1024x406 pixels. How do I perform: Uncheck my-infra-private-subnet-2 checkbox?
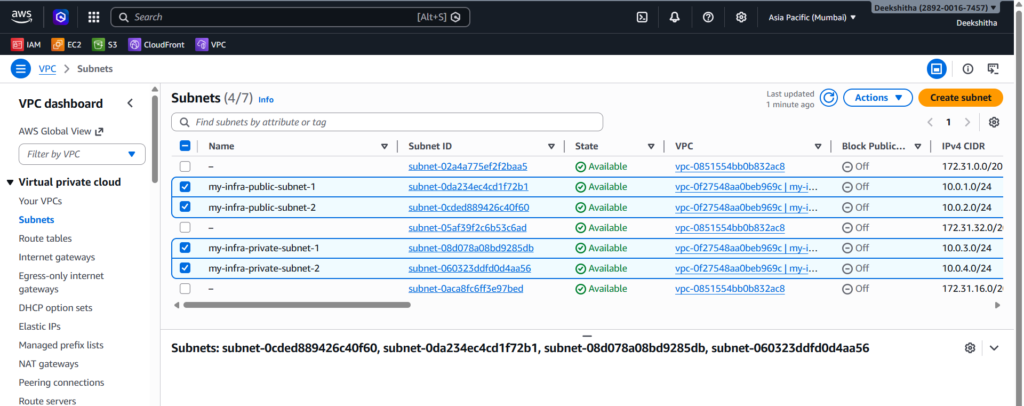click(184, 268)
